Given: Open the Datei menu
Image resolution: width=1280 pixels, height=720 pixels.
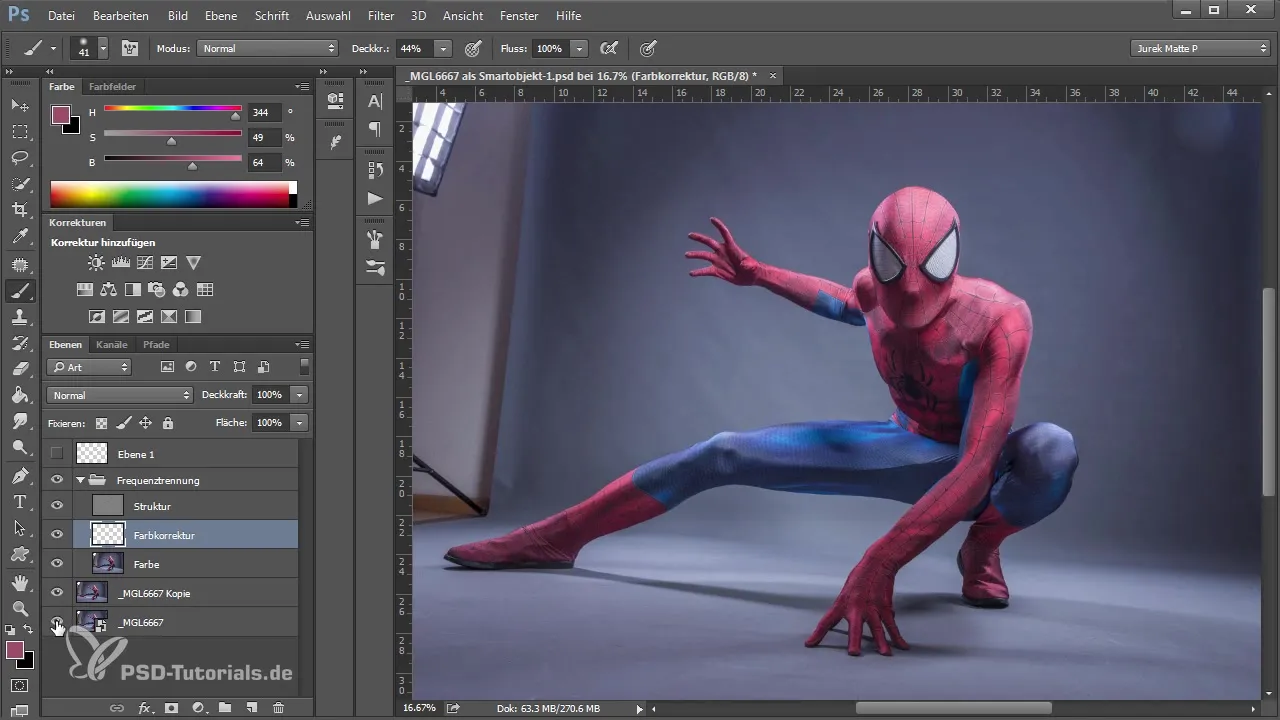Looking at the screenshot, I should (x=61, y=16).
